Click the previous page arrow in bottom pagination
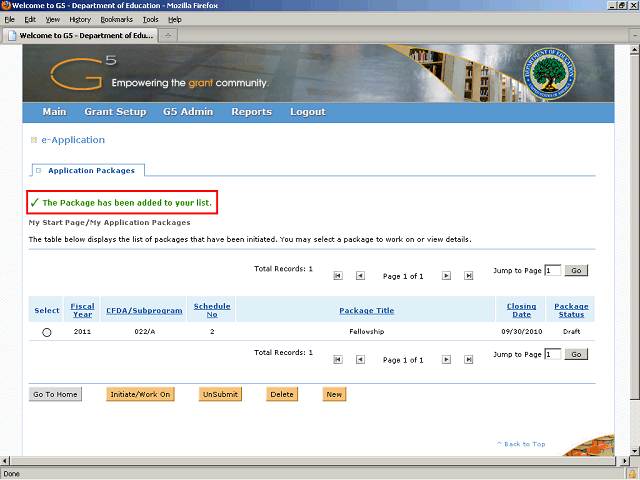The width and height of the screenshot is (640, 480). point(360,360)
